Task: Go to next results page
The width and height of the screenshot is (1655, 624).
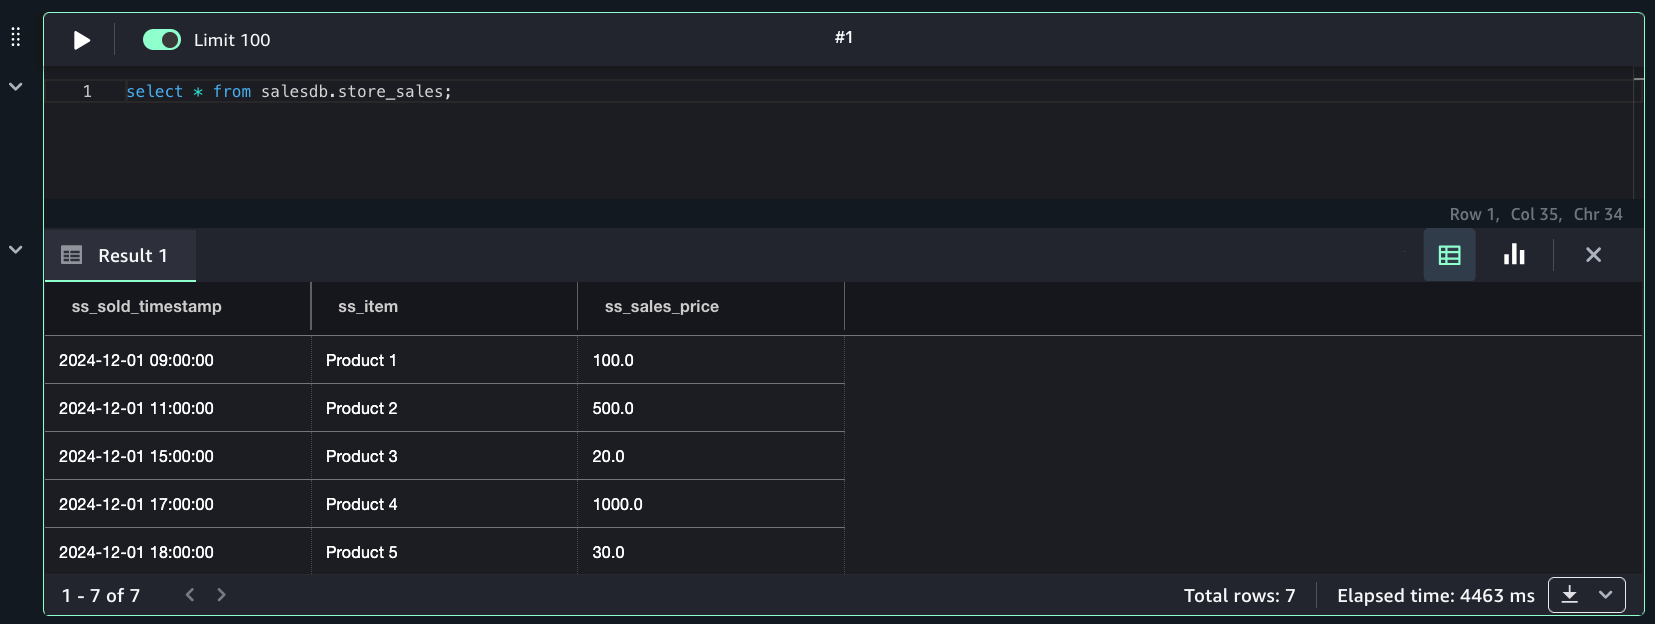Action: (221, 595)
